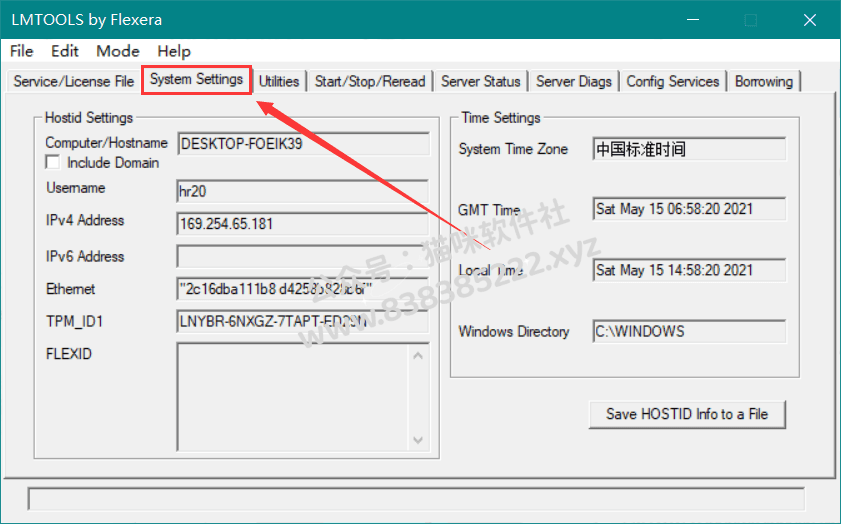
Task: Select the System Settings tab
Action: point(196,79)
